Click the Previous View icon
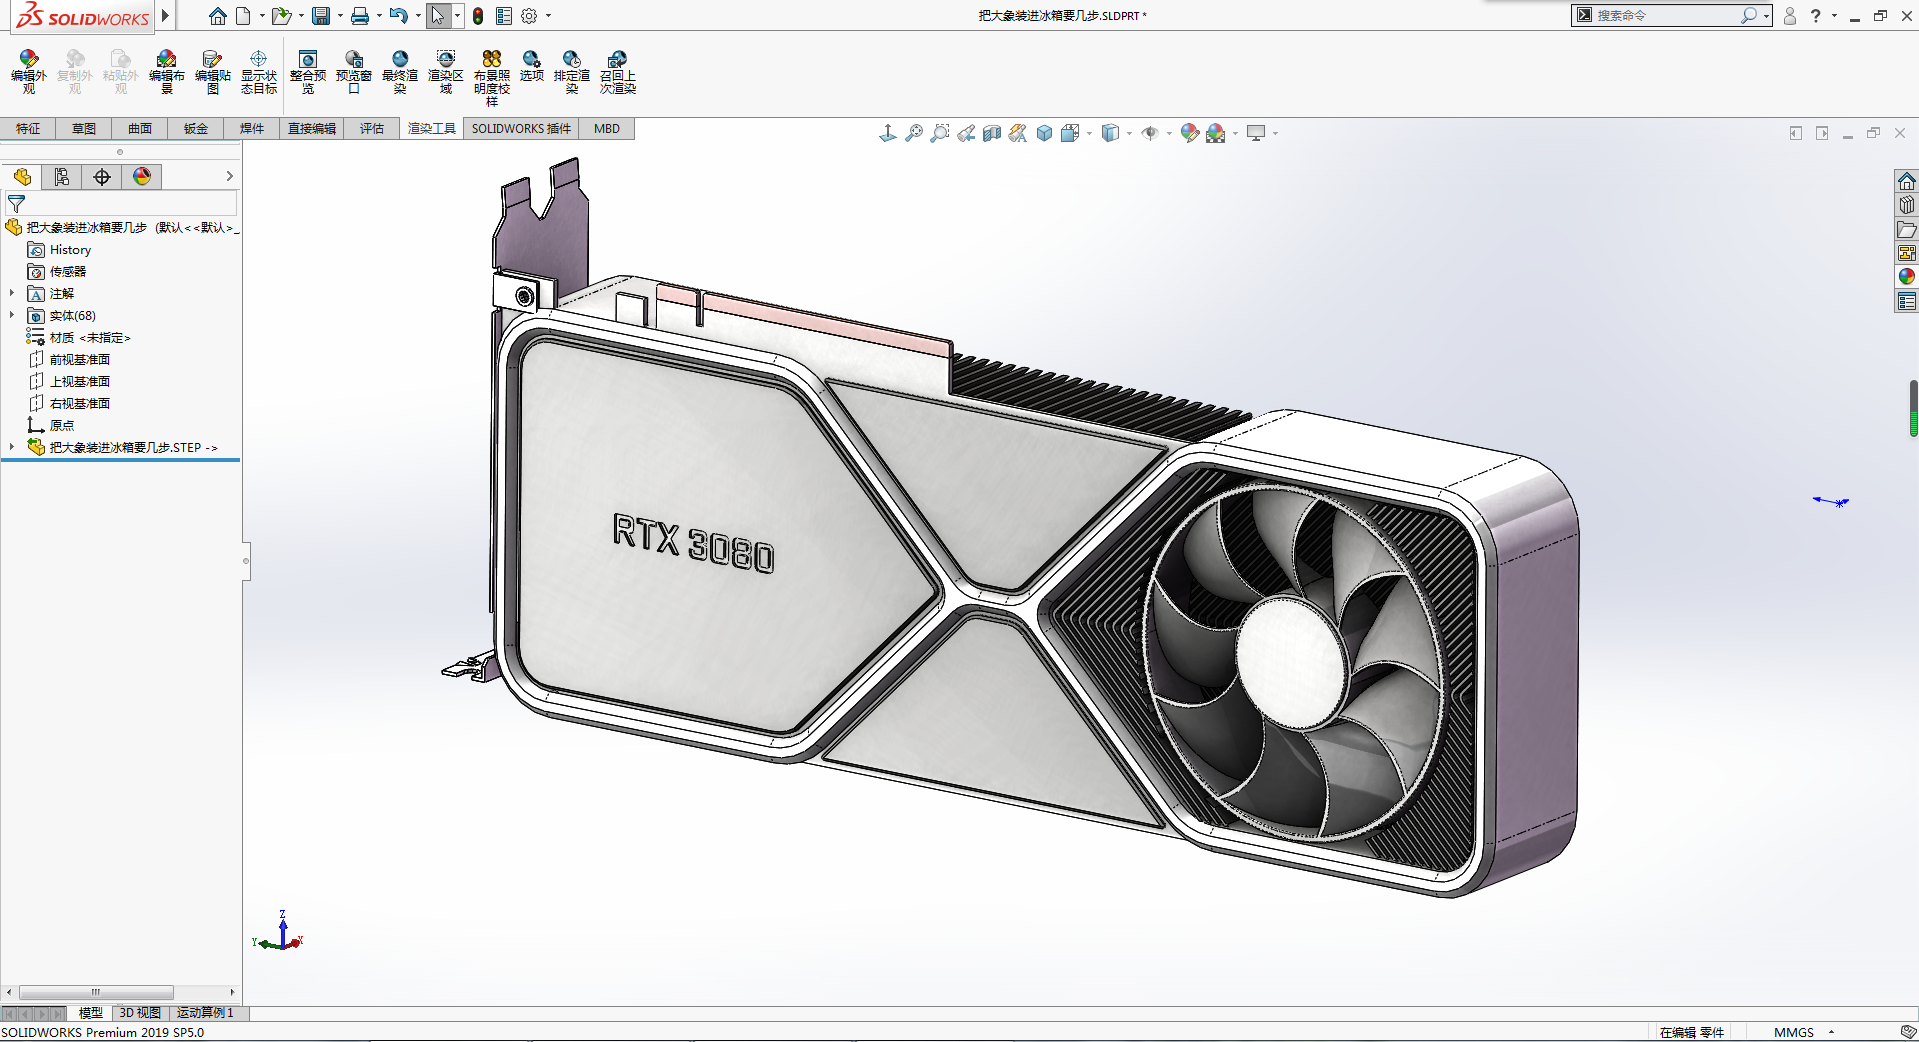Image resolution: width=1919 pixels, height=1042 pixels. pyautogui.click(x=966, y=133)
